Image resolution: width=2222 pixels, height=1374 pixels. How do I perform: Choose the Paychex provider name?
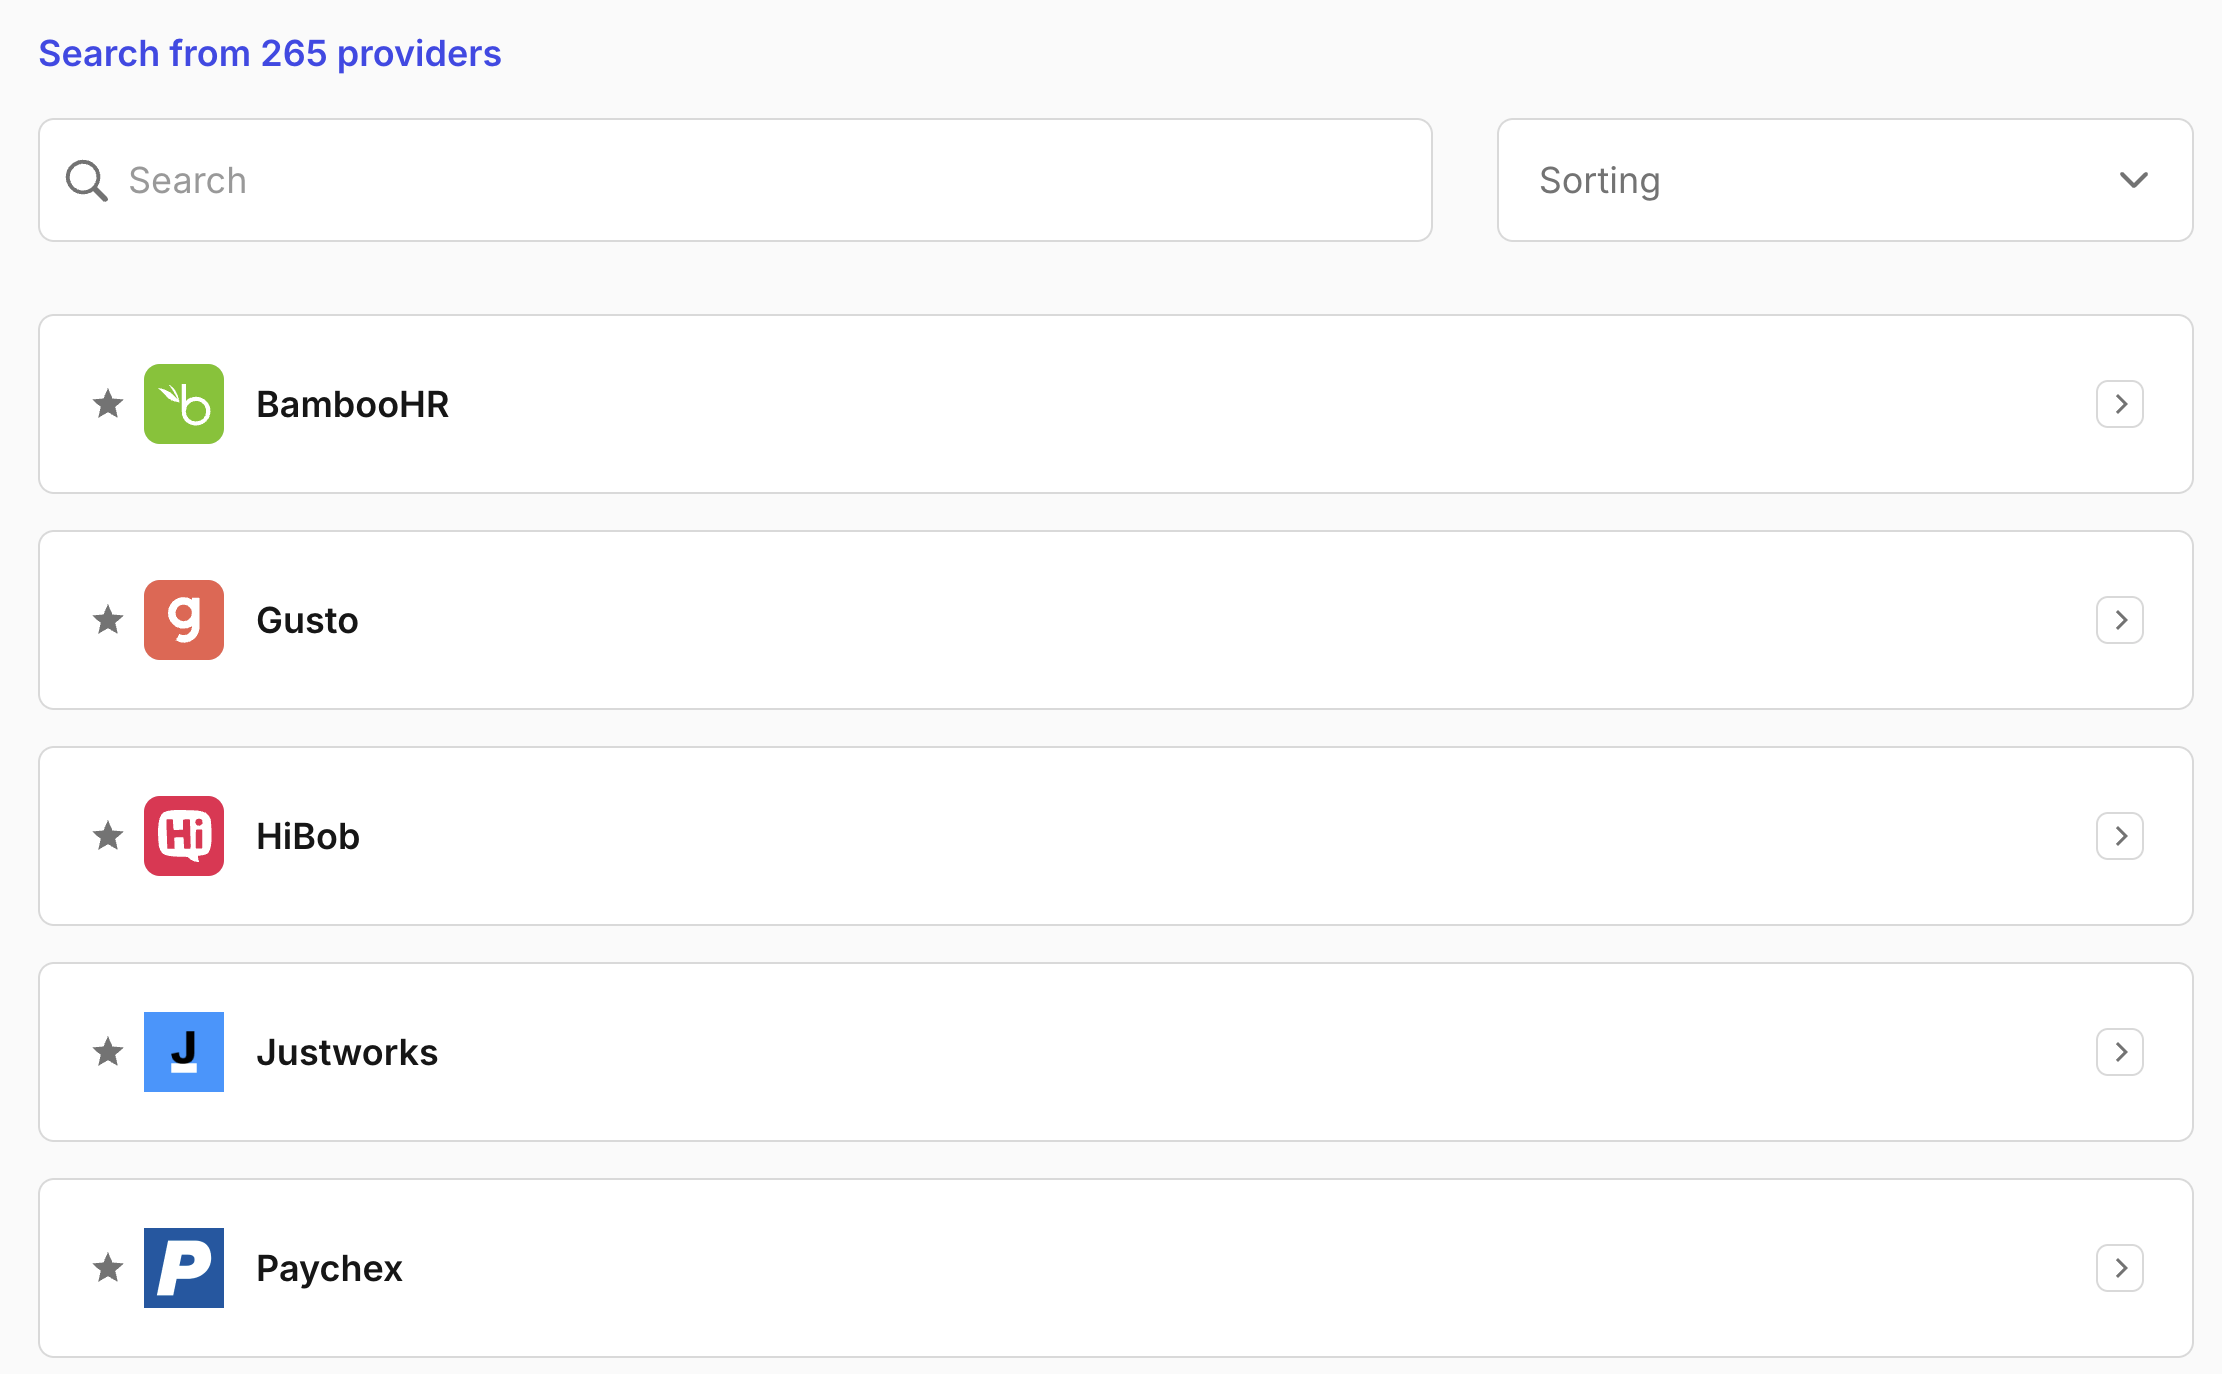pyautogui.click(x=329, y=1268)
